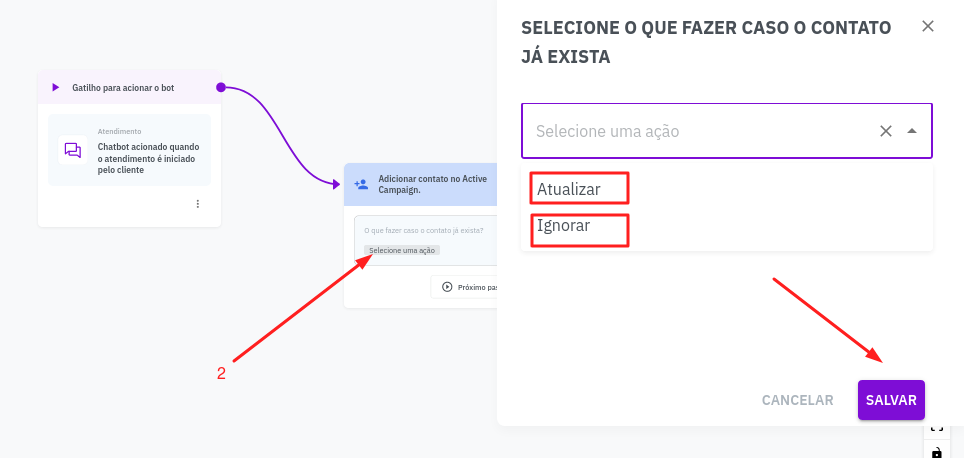964x458 pixels.
Task: Click the lock icon at bottom right
Action: coord(936,452)
